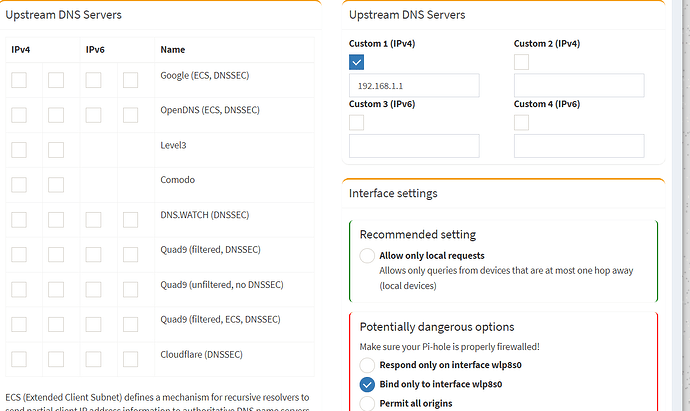Click the Custom 1 field containing 192.168.1.1
Screen dimensions: 690x411
[x=414, y=86]
